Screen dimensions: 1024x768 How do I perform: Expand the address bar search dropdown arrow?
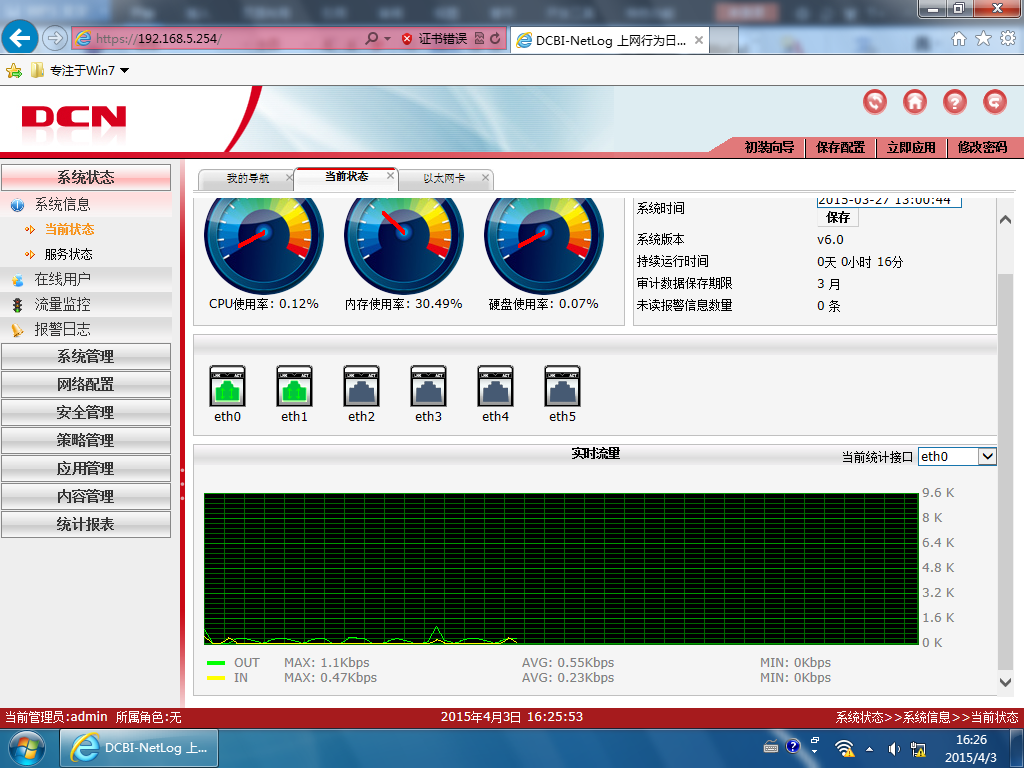tap(387, 39)
